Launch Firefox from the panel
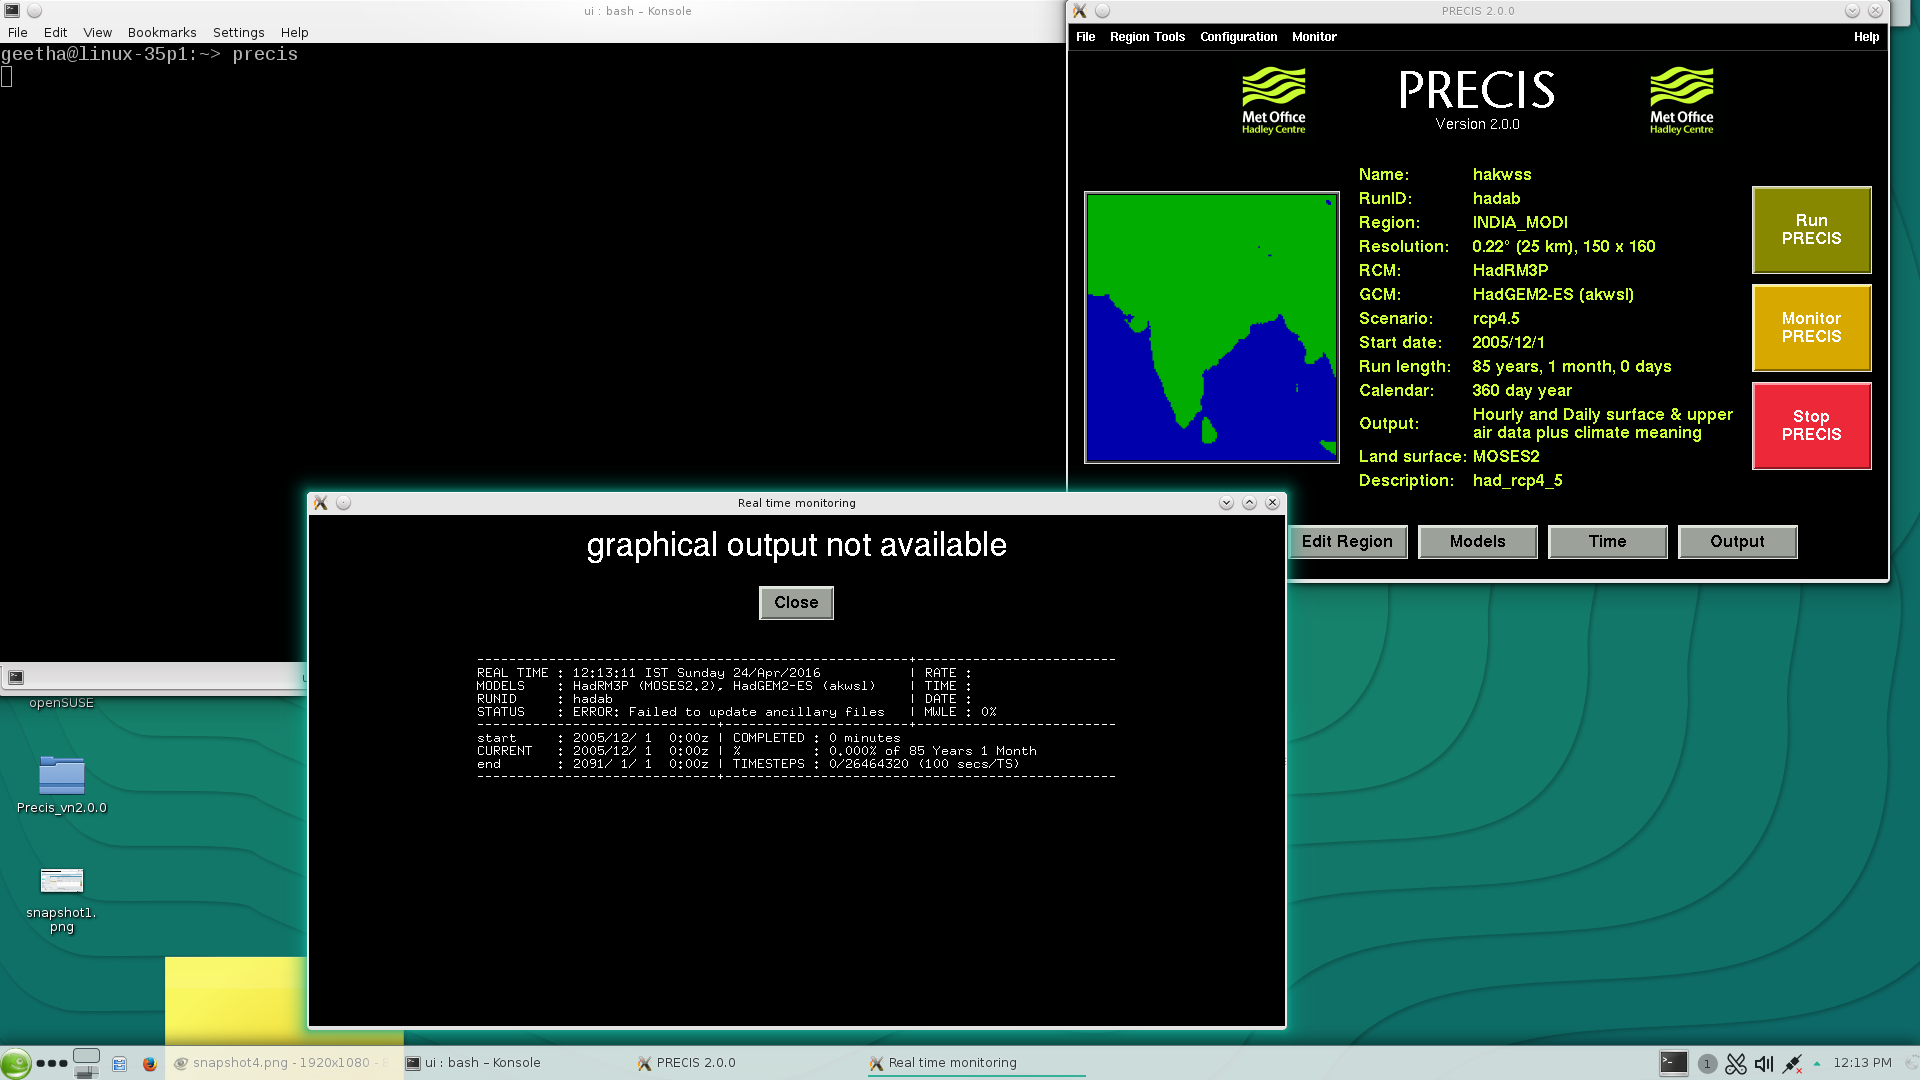This screenshot has width=1920, height=1080. click(150, 1064)
